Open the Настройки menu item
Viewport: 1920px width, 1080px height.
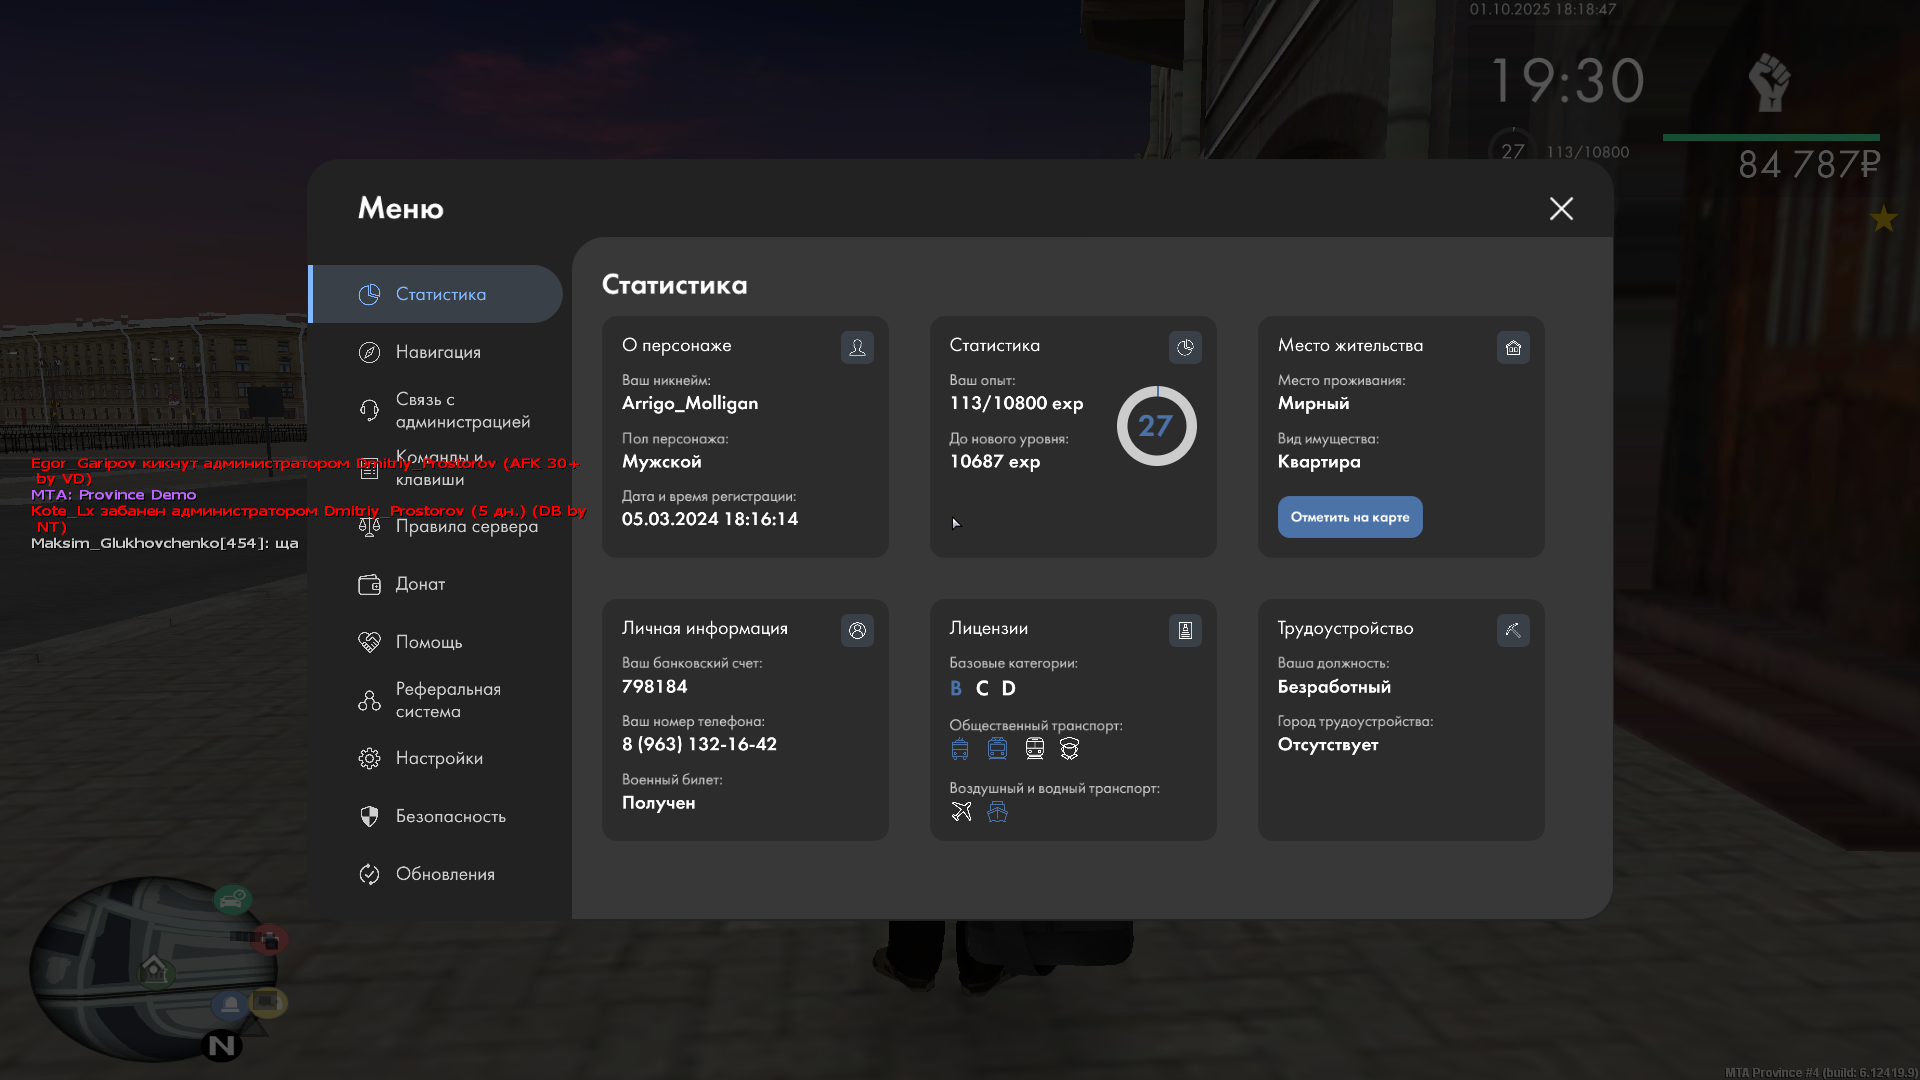point(438,758)
